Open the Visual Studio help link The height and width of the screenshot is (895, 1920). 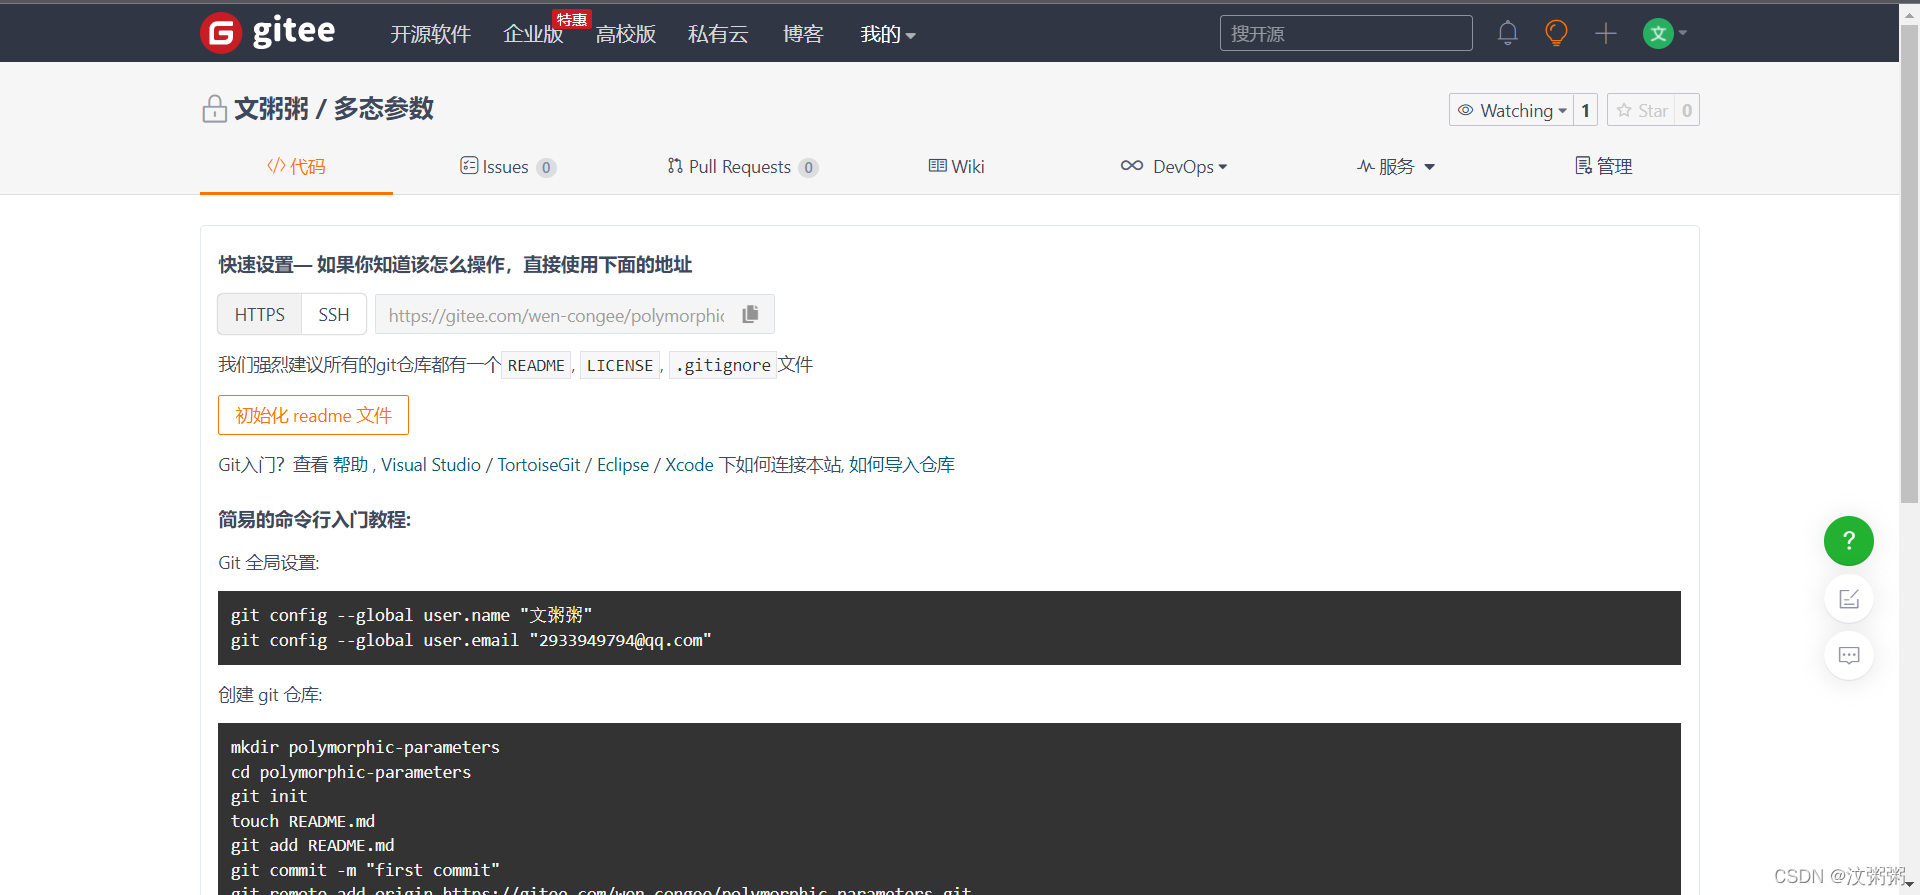pos(431,465)
